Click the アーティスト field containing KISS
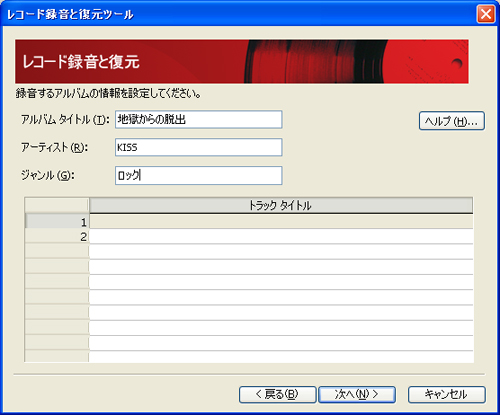The height and width of the screenshot is (415, 500). coord(199,147)
